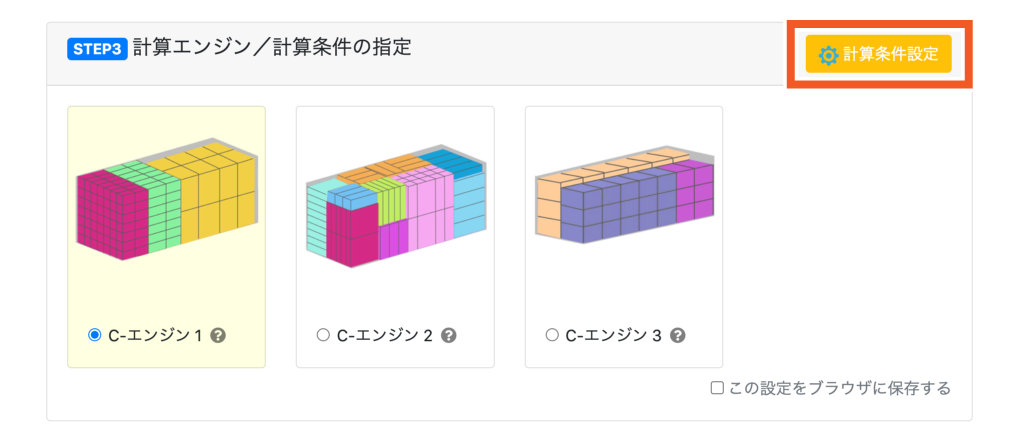The width and height of the screenshot is (1015, 442).
Task: Click the C-エンジン 3 container illustration
Action: [x=625, y=195]
